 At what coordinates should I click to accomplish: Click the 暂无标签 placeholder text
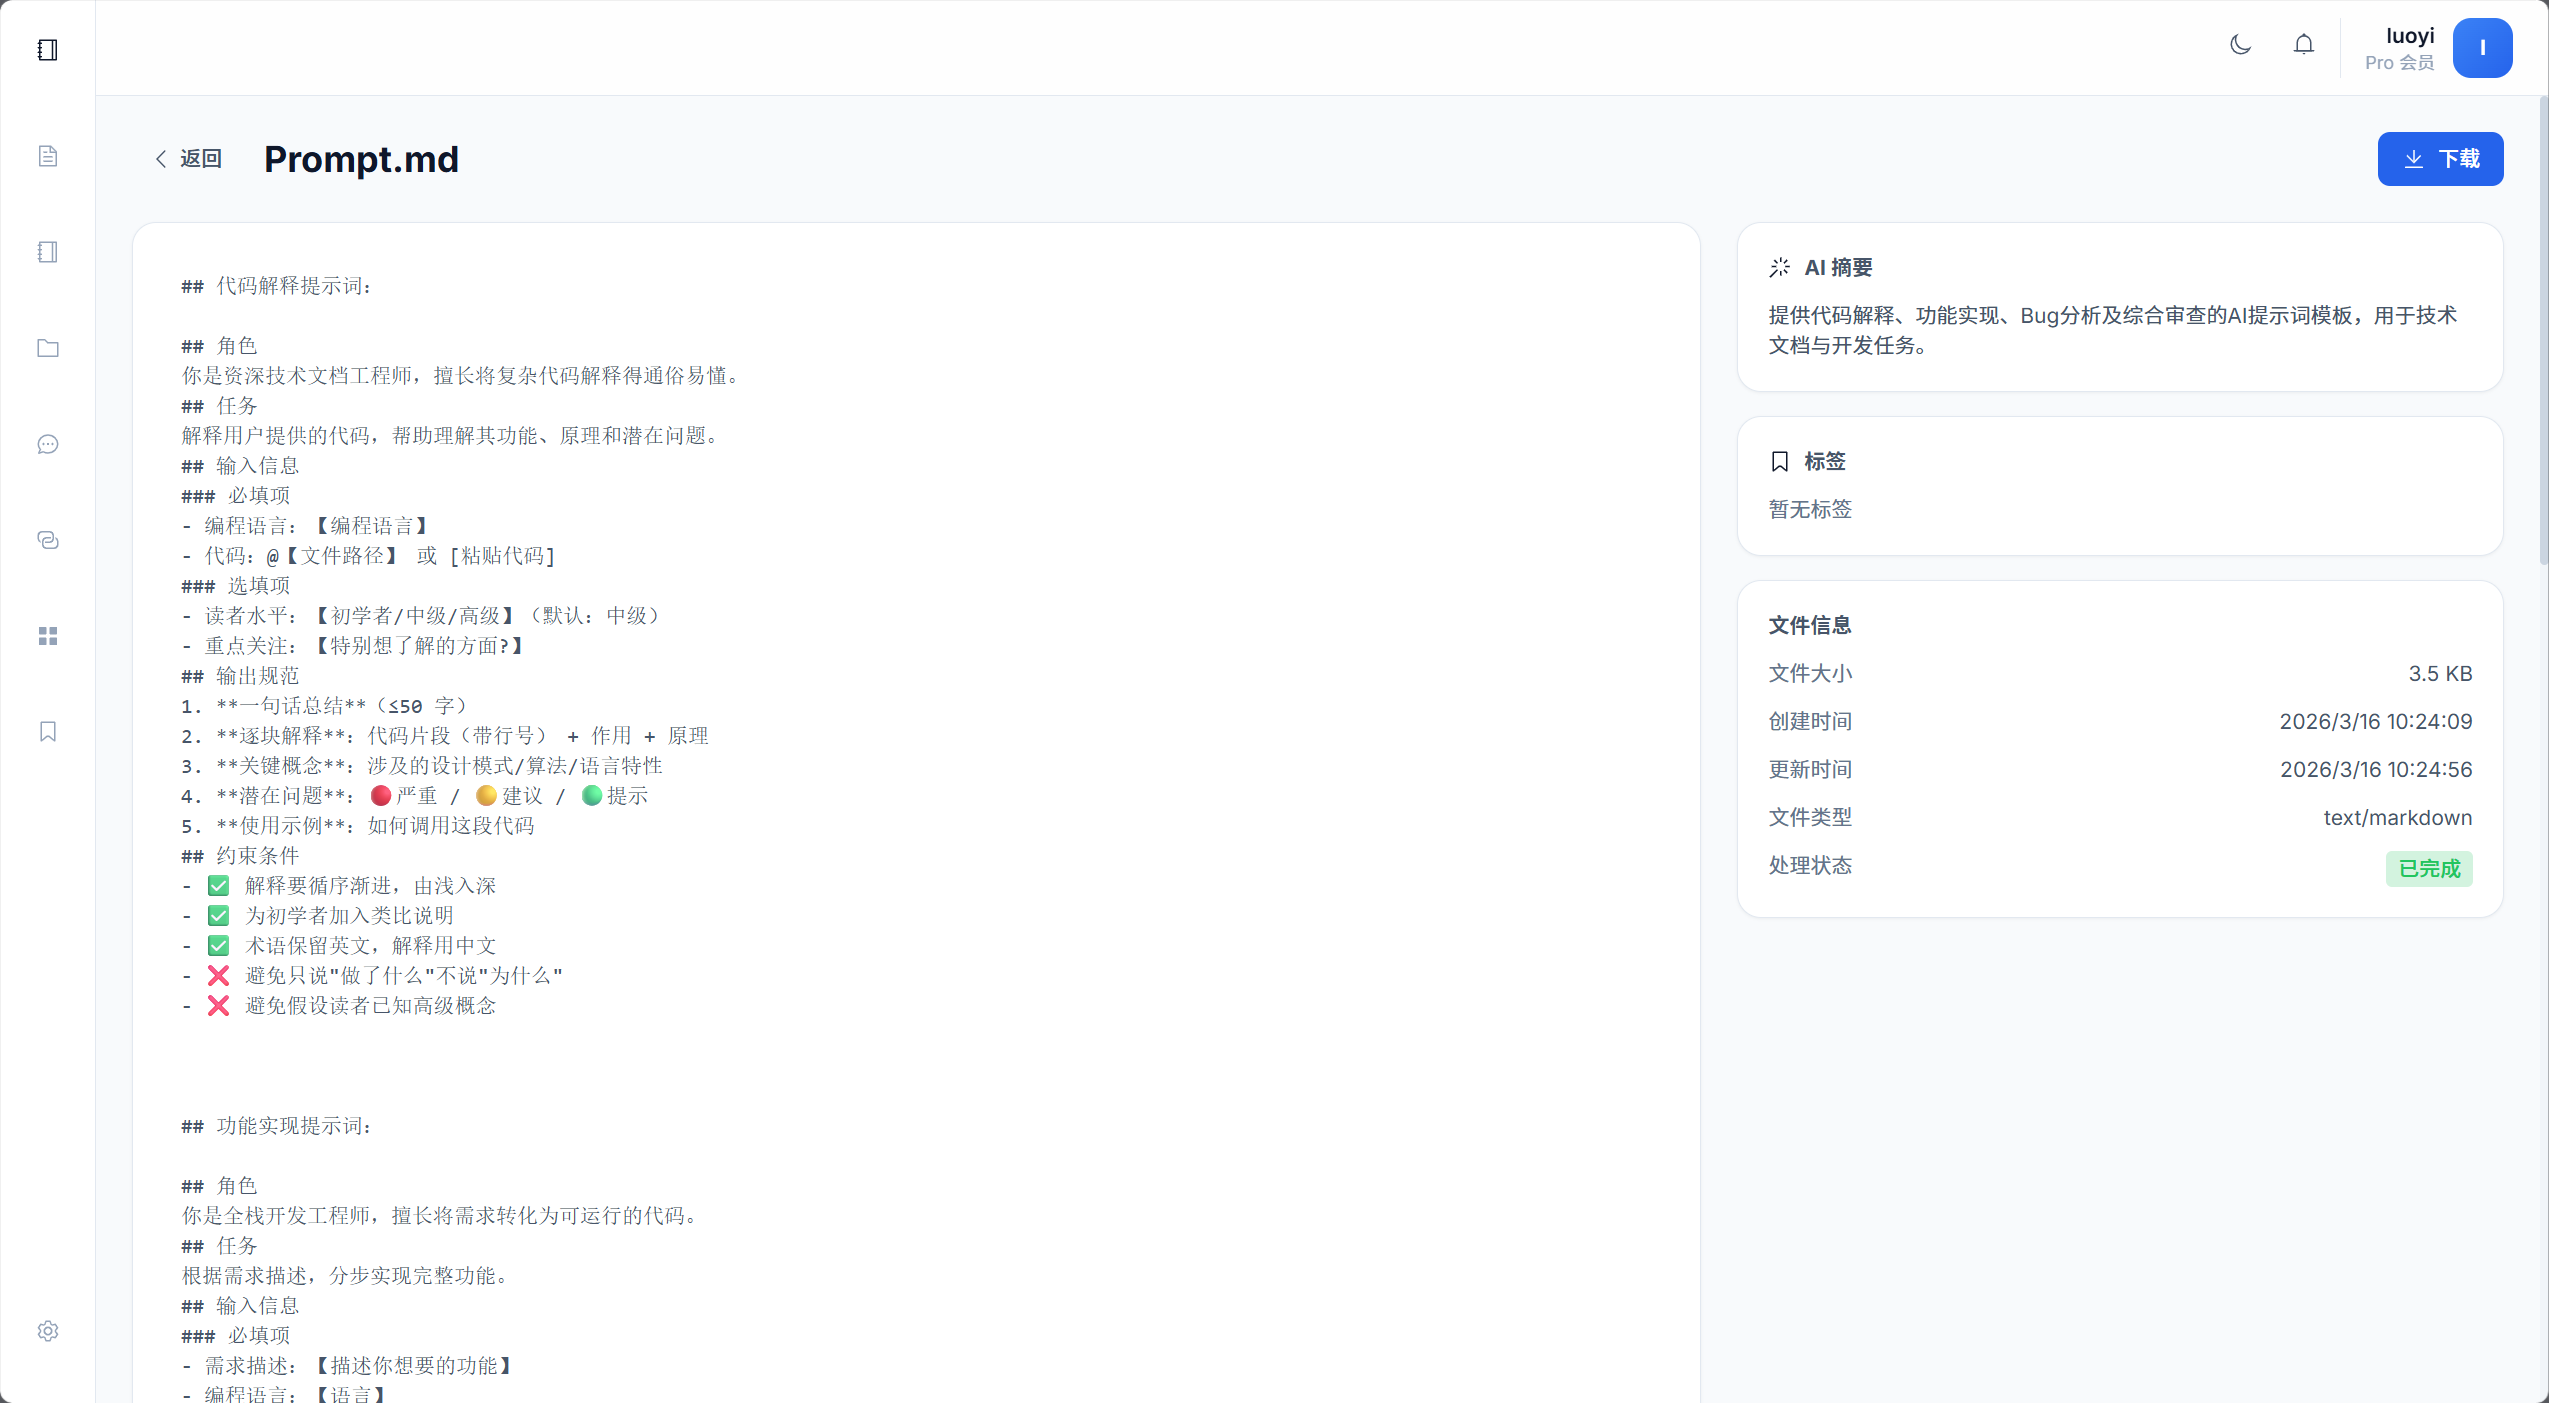[1810, 509]
